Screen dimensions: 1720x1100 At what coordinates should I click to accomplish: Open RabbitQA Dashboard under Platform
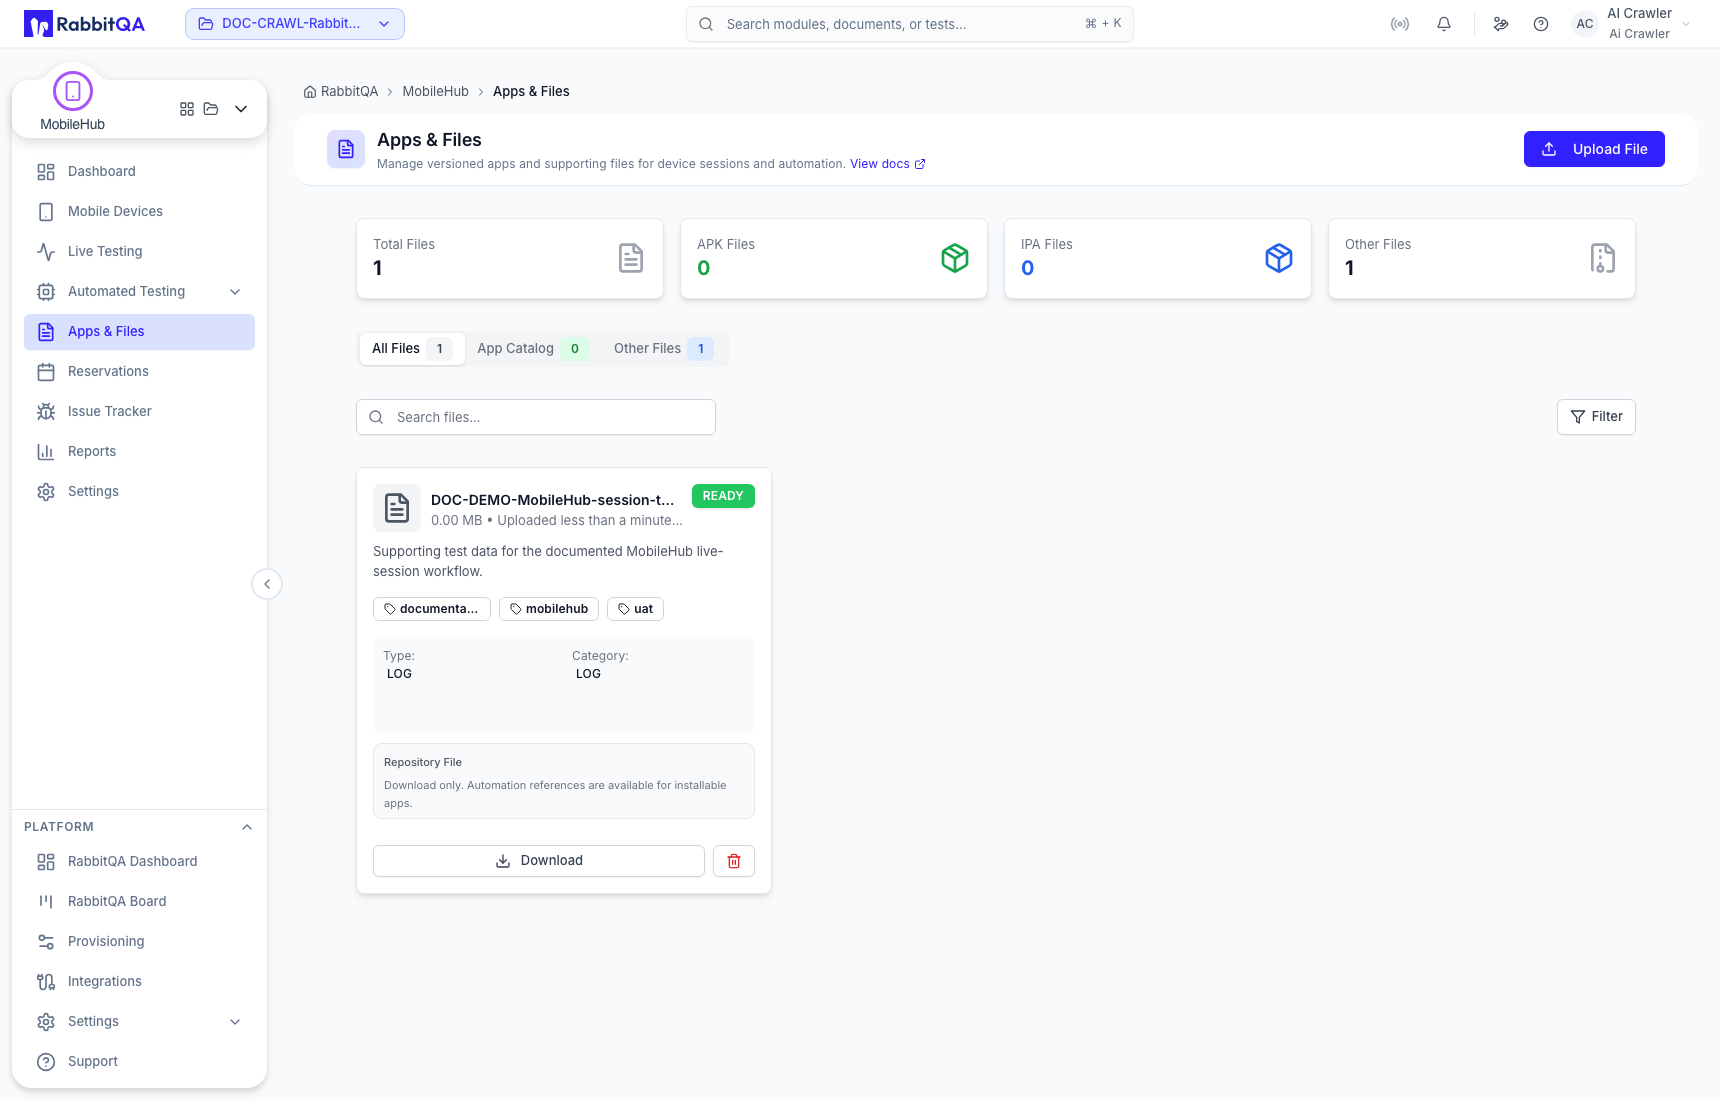139,862
